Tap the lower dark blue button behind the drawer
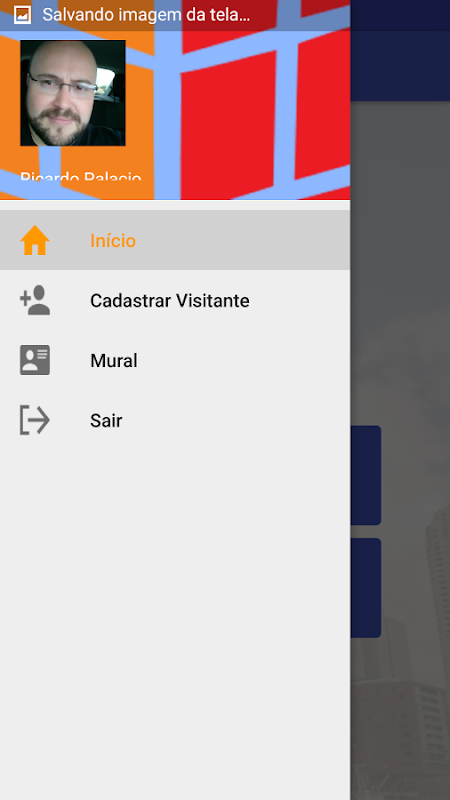This screenshot has height=800, width=450. coord(366,588)
